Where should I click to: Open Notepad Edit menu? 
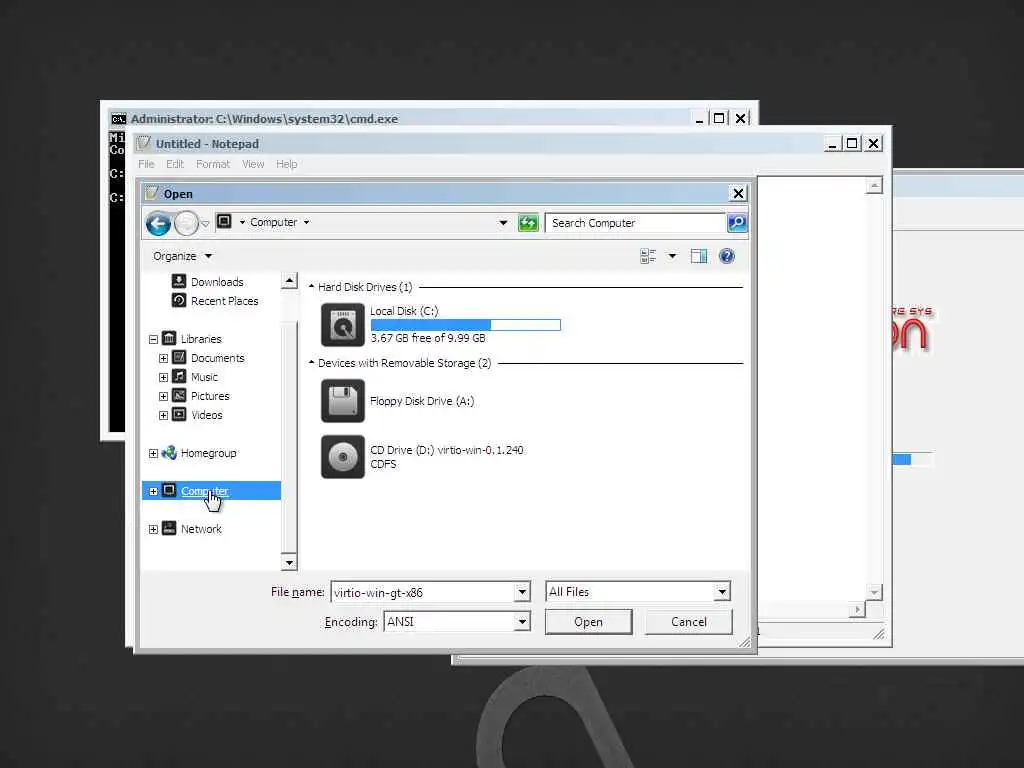point(174,164)
